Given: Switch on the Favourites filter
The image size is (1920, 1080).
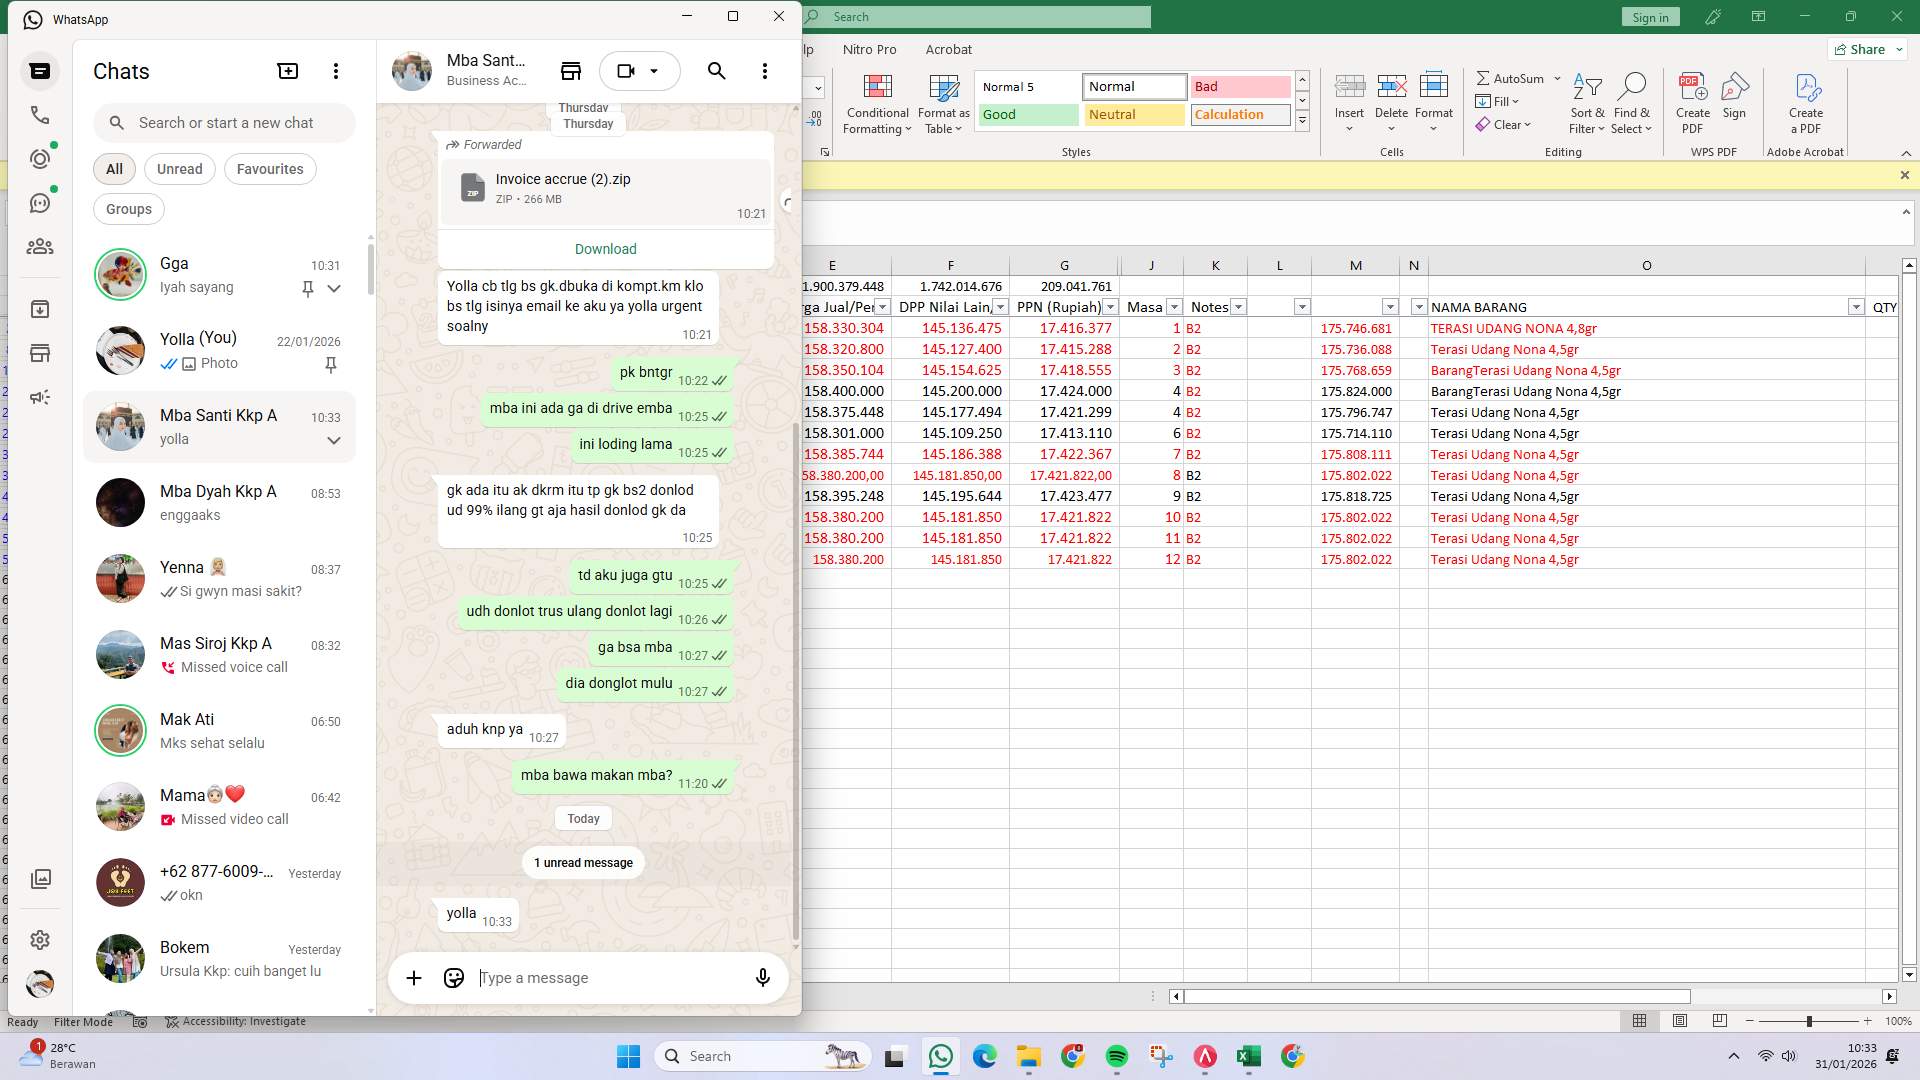Looking at the screenshot, I should tap(269, 168).
